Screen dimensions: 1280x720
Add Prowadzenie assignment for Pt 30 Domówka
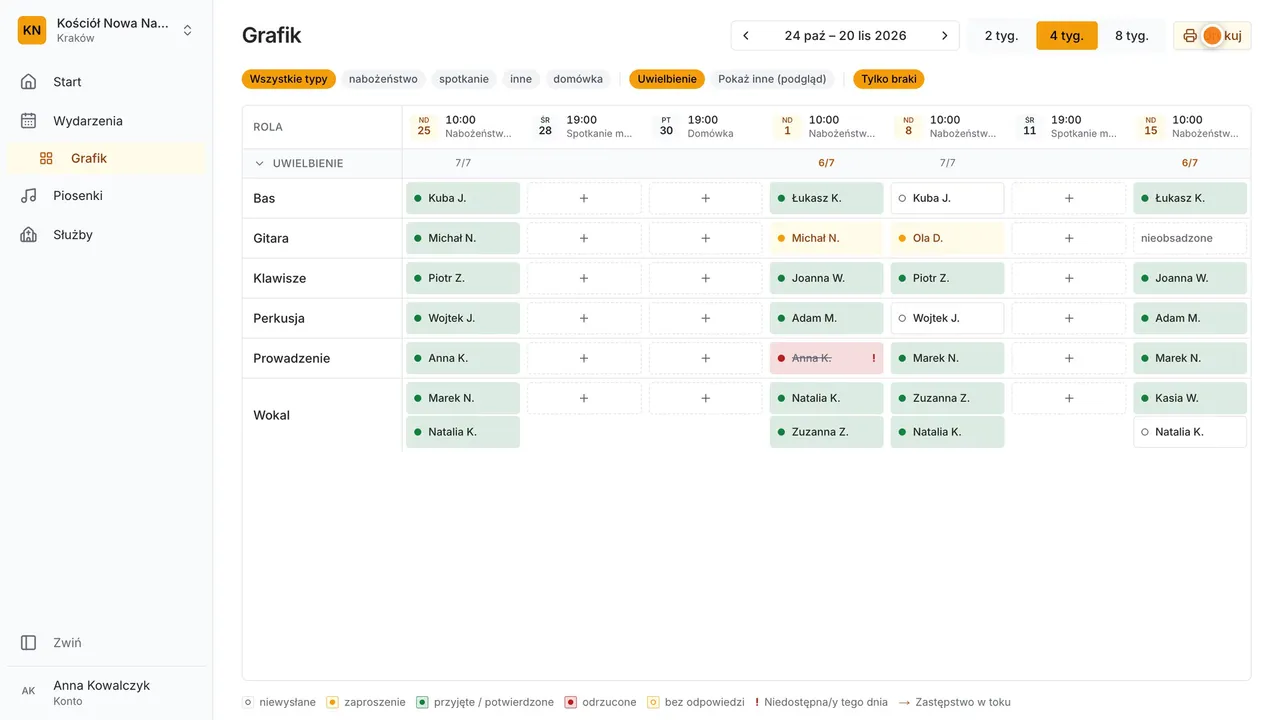705,358
